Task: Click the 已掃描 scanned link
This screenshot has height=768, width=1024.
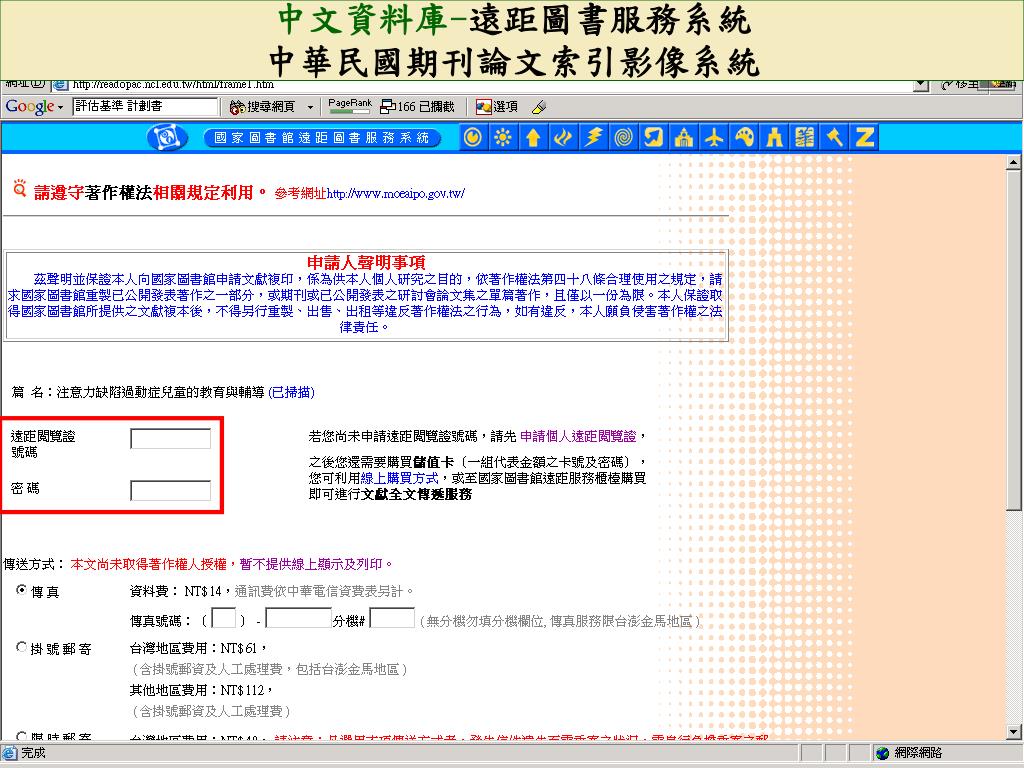Action: click(291, 392)
